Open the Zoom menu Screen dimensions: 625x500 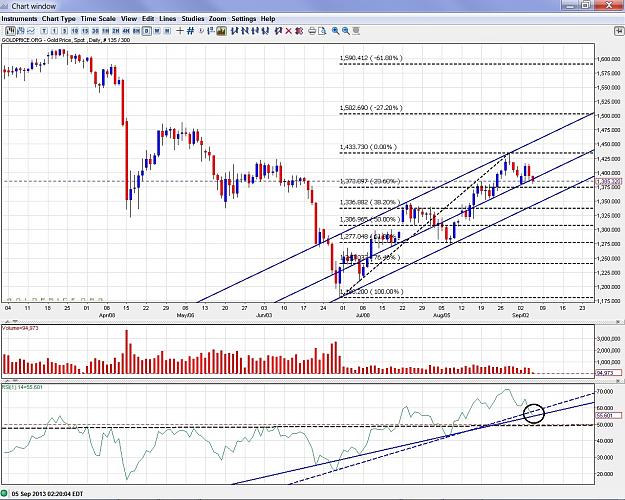(x=217, y=19)
